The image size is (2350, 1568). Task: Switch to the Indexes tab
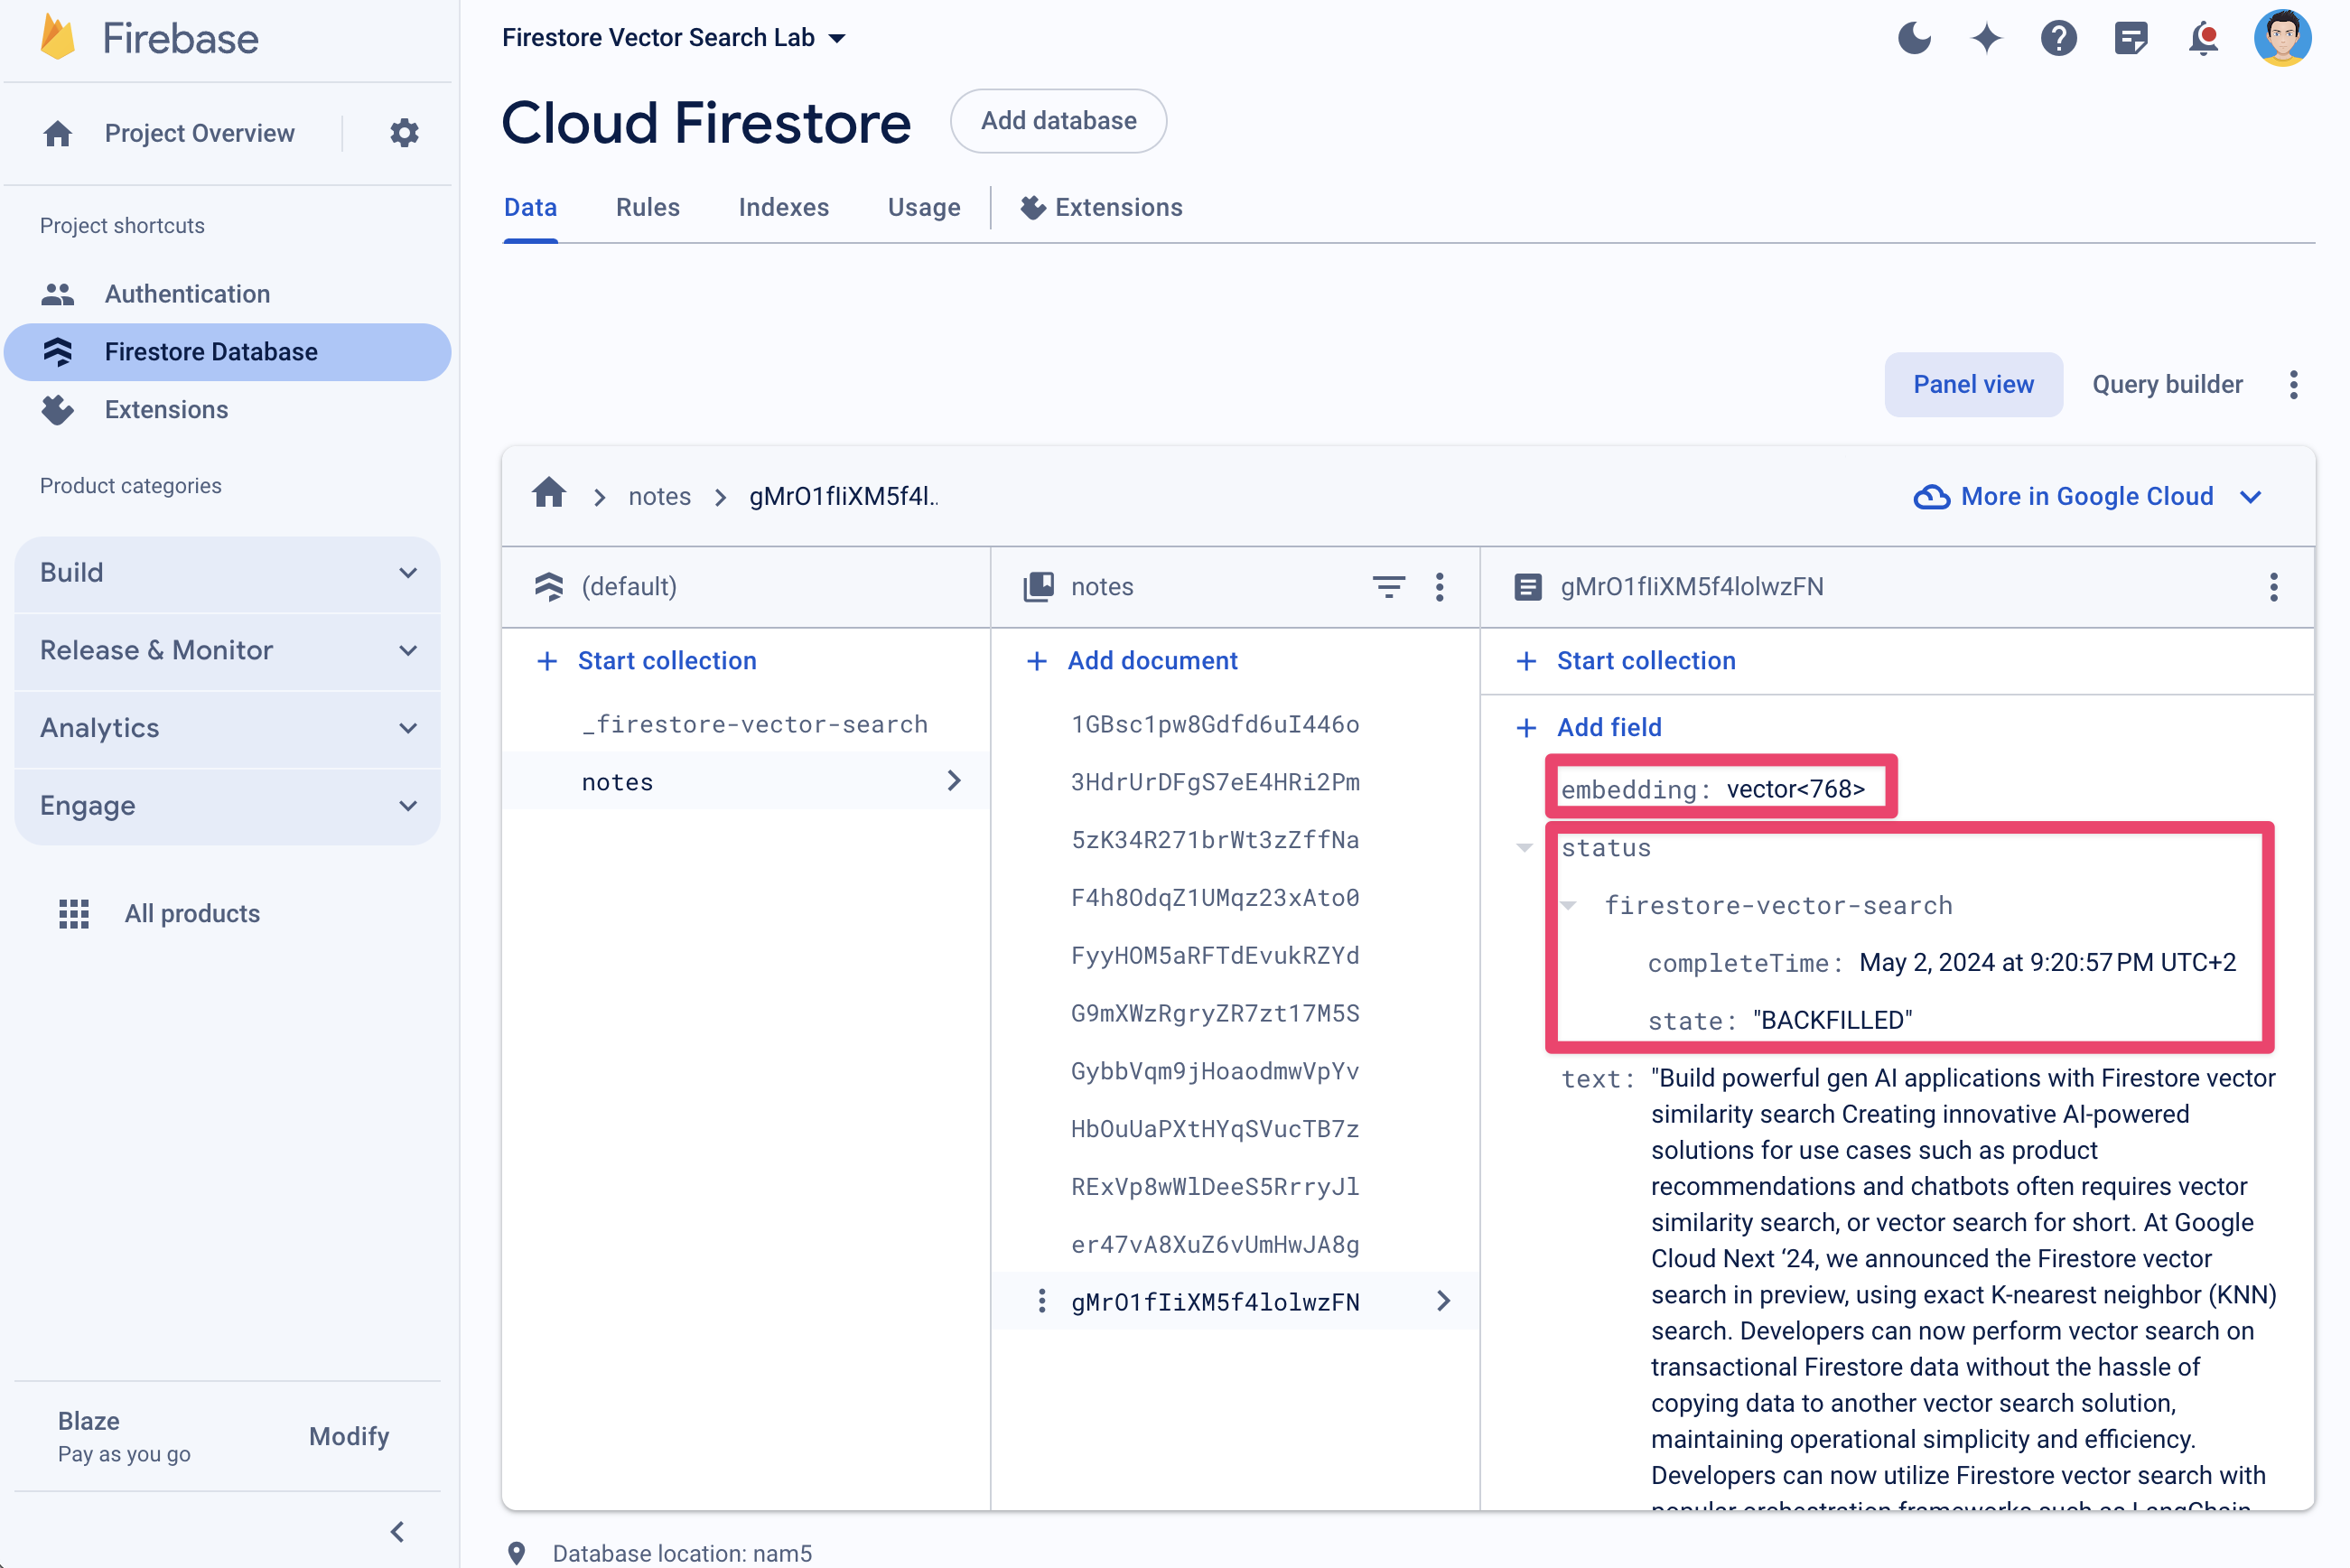[x=784, y=209]
